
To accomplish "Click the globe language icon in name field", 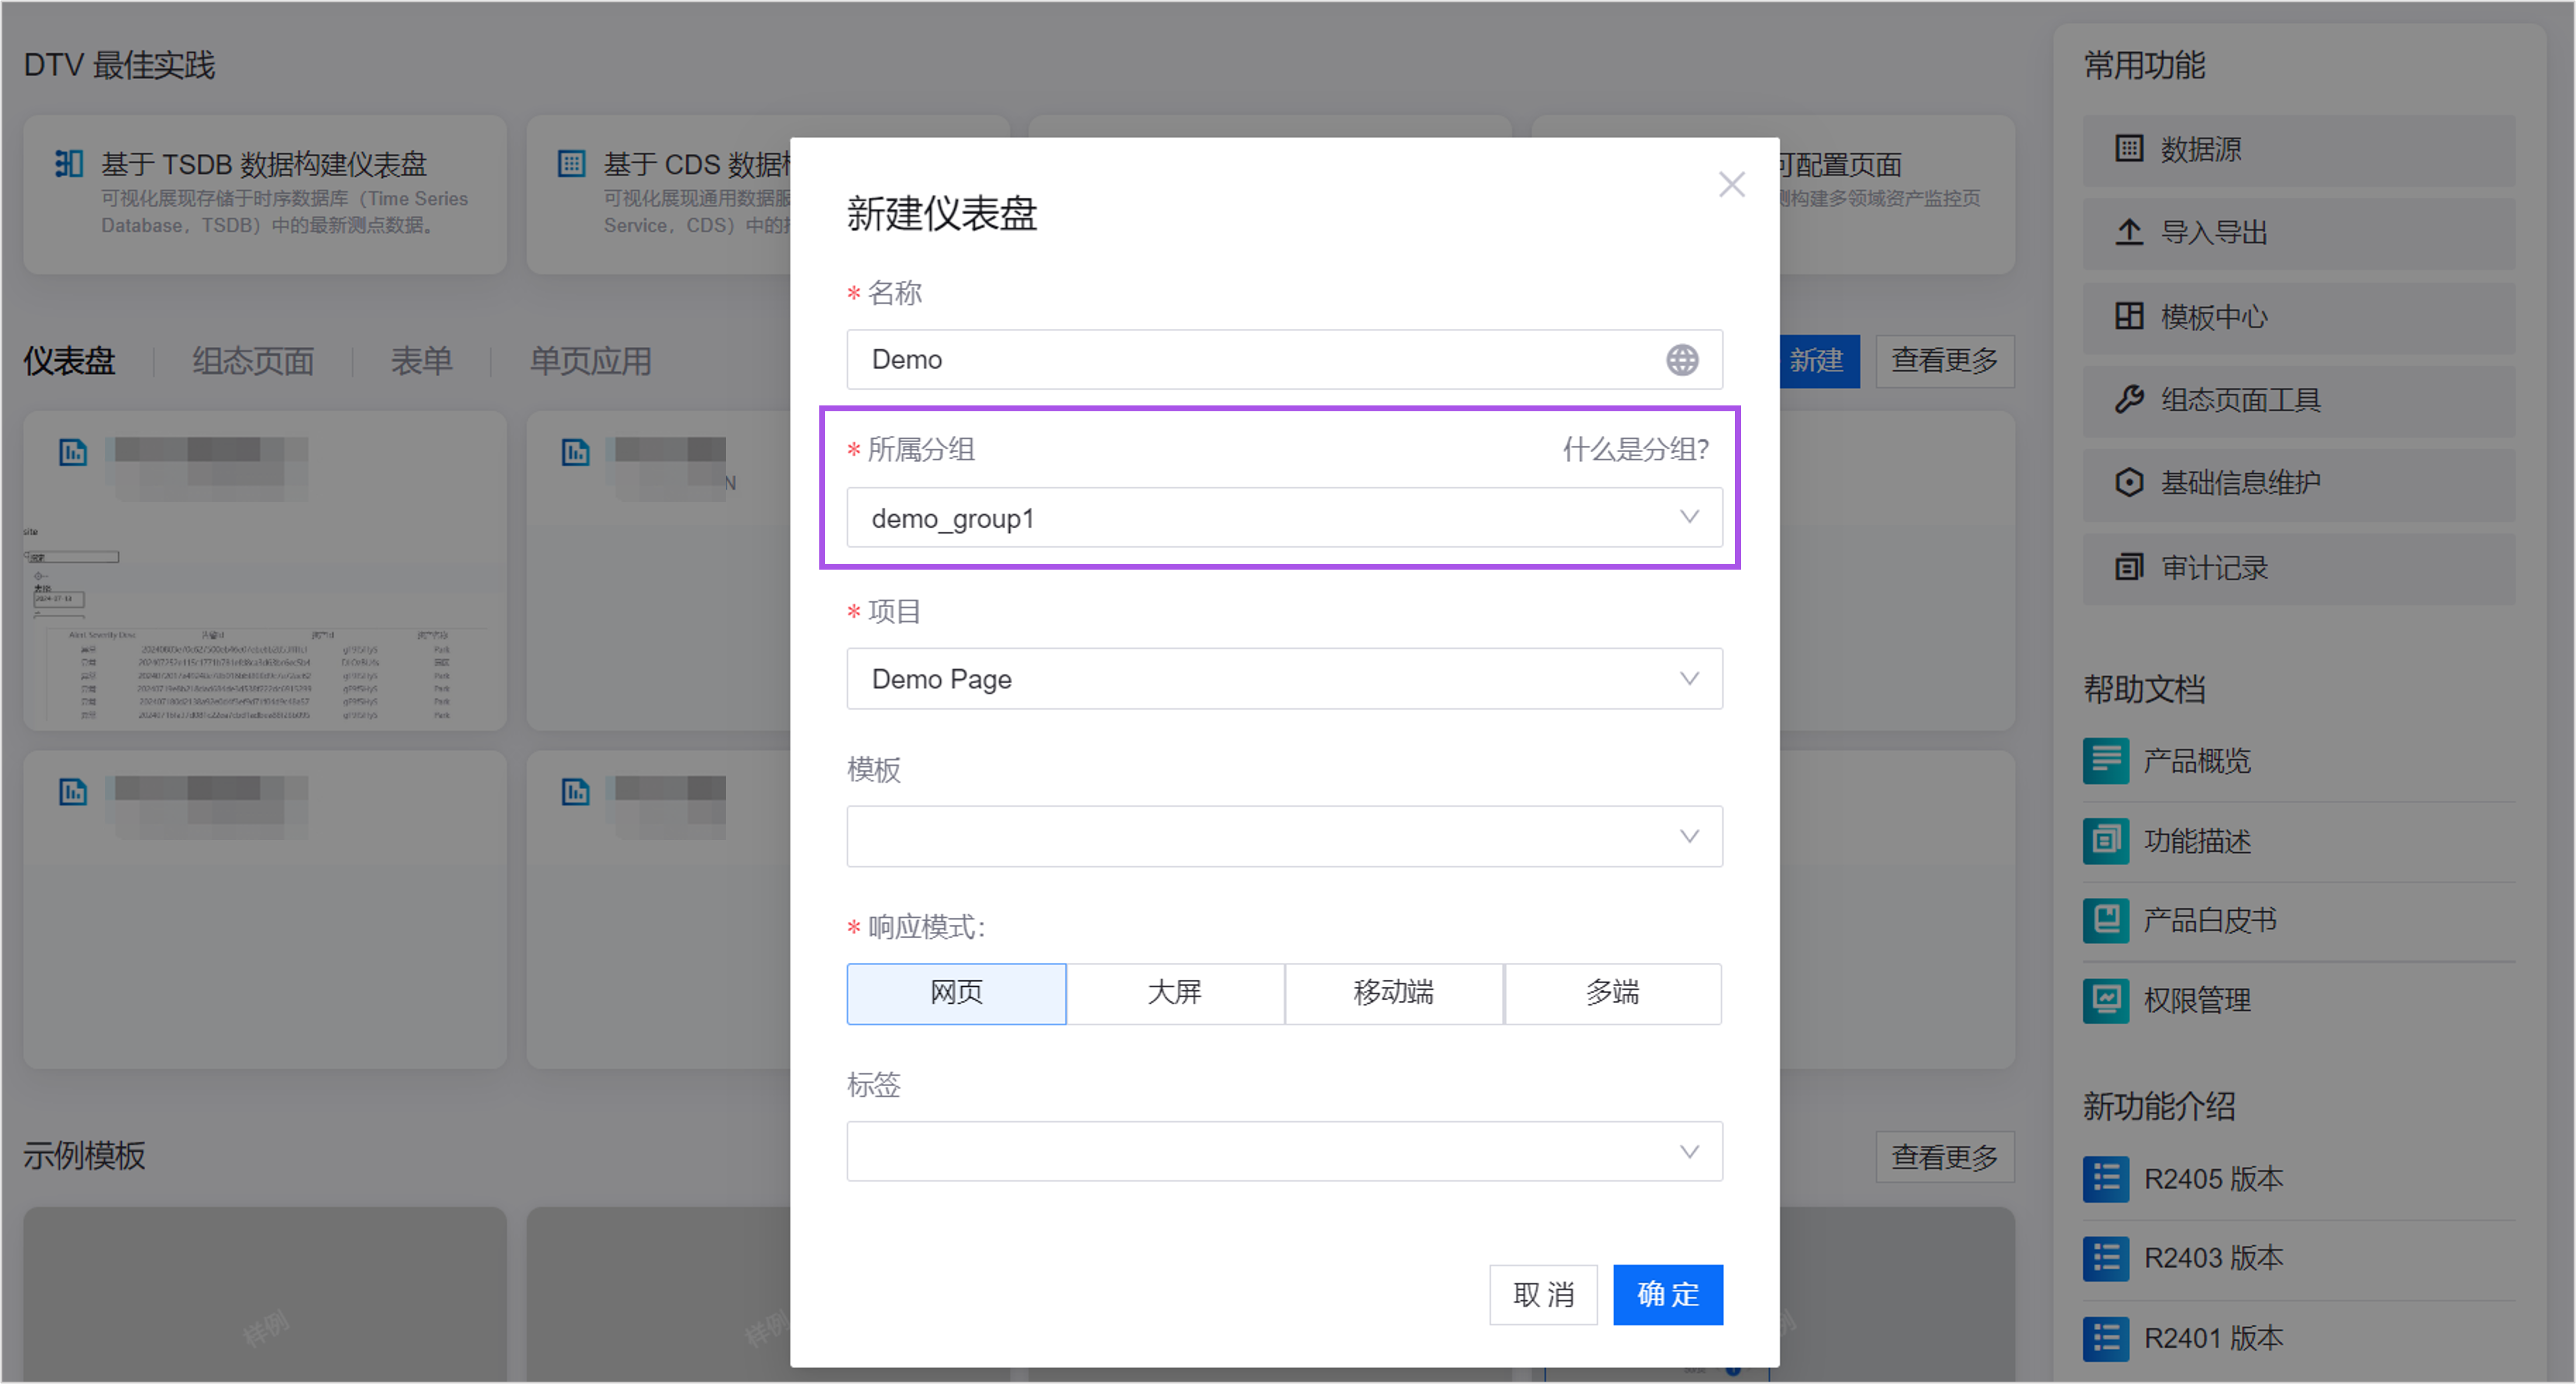I will click(1682, 360).
